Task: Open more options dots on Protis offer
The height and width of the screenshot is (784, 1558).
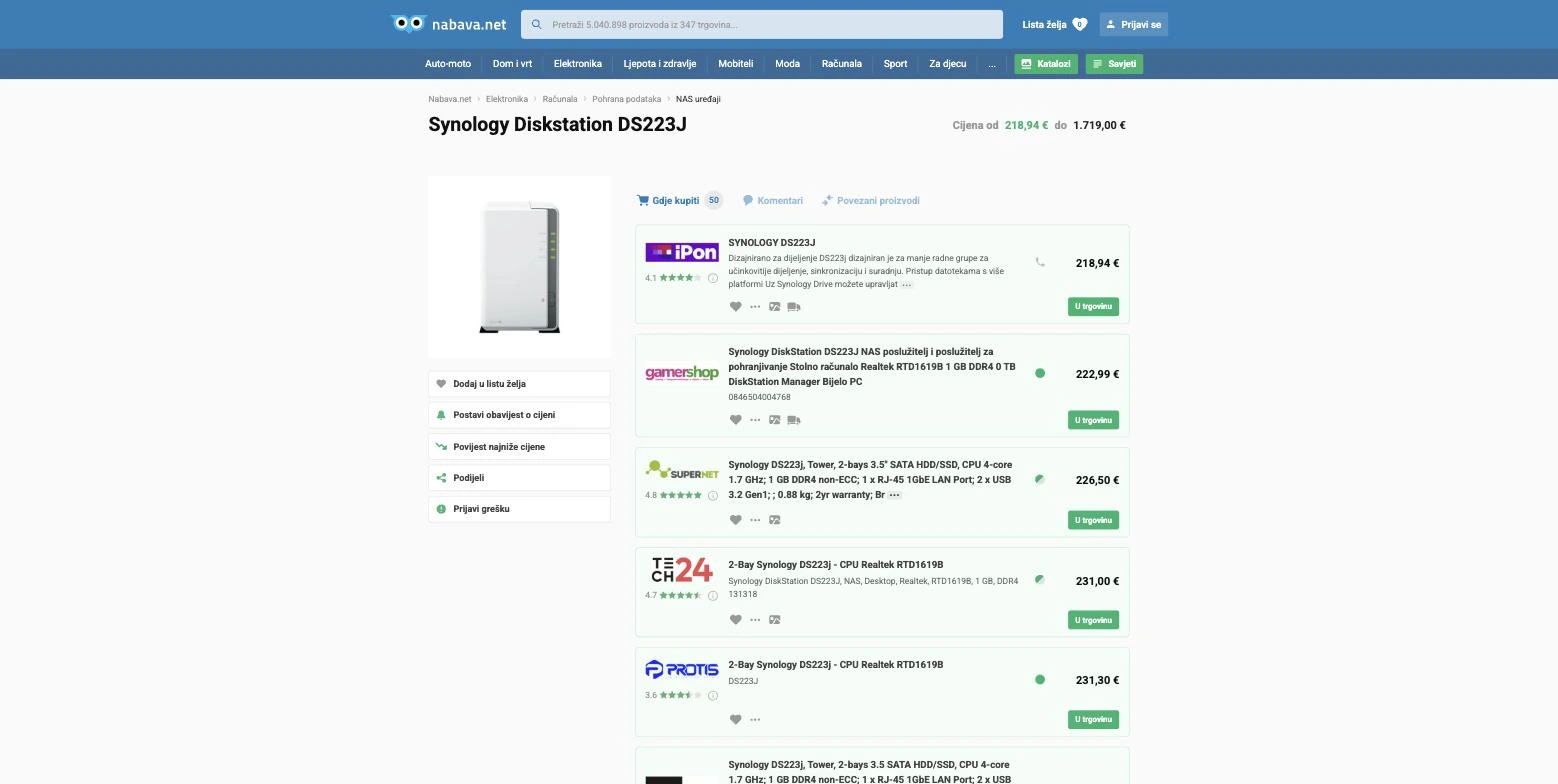Action: click(x=755, y=719)
